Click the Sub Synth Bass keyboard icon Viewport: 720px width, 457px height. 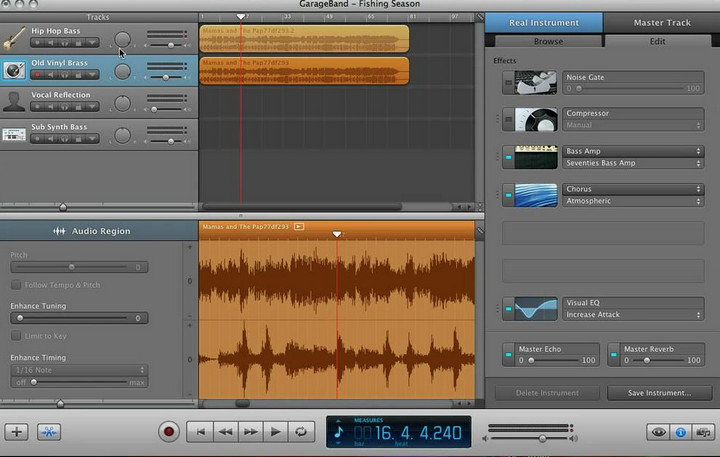[x=14, y=134]
